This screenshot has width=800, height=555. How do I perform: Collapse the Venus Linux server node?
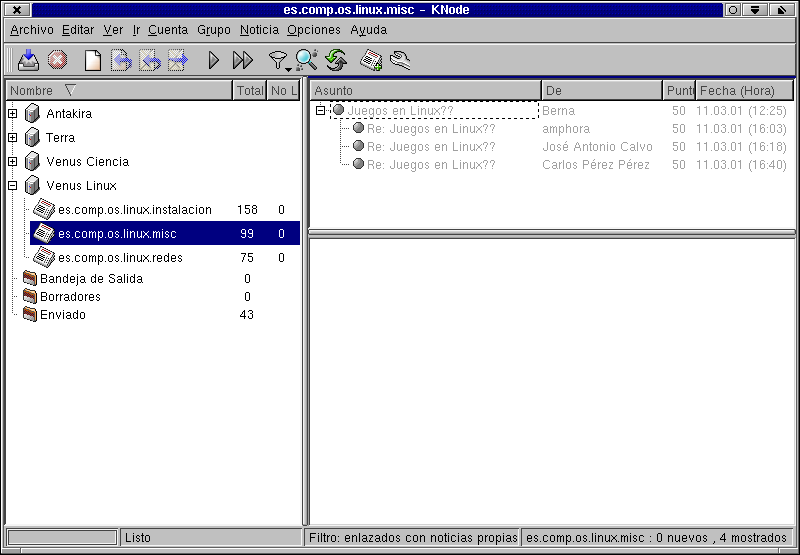tap(13, 186)
